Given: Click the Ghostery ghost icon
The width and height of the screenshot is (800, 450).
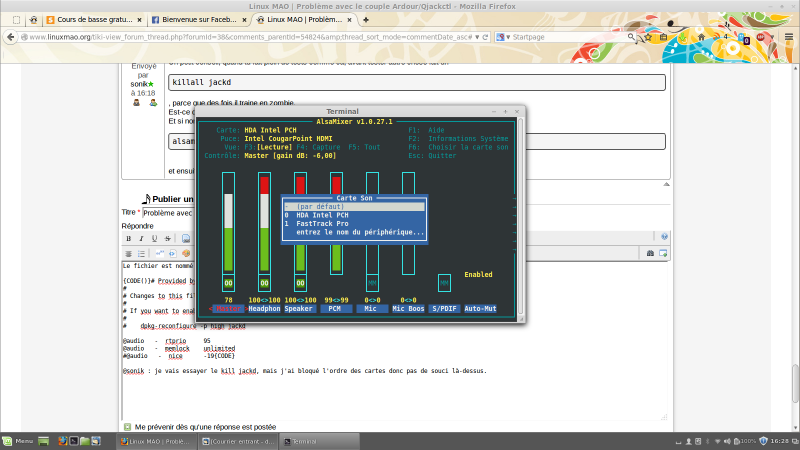Looking at the screenshot, I should coord(743,38).
